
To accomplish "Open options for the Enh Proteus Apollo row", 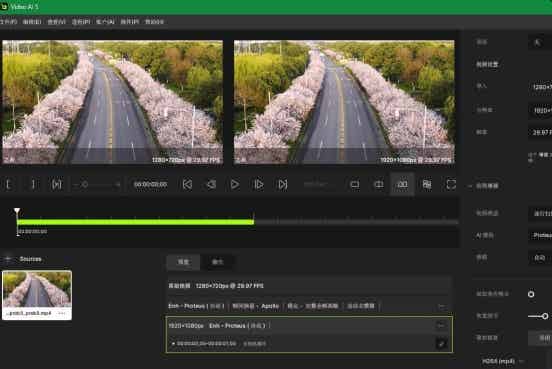I will click(x=441, y=306).
